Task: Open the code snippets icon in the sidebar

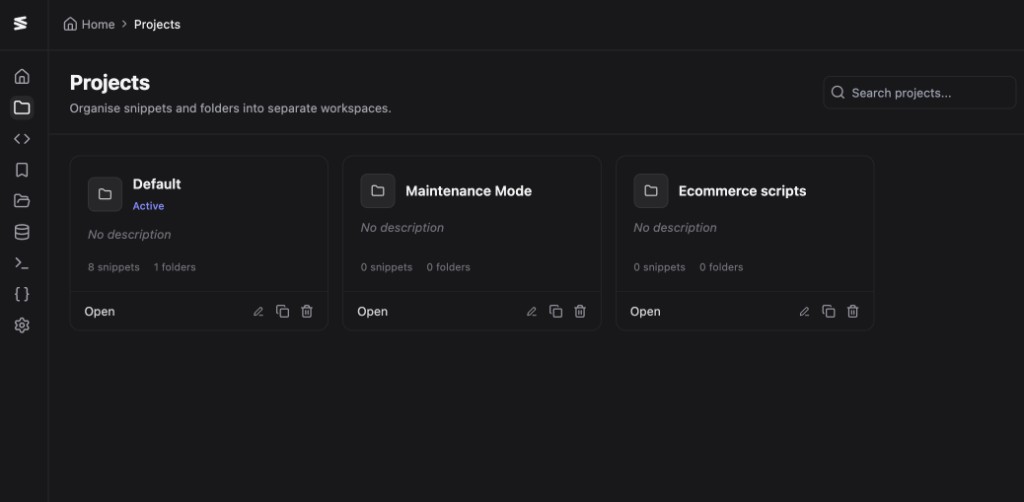Action: click(x=22, y=138)
